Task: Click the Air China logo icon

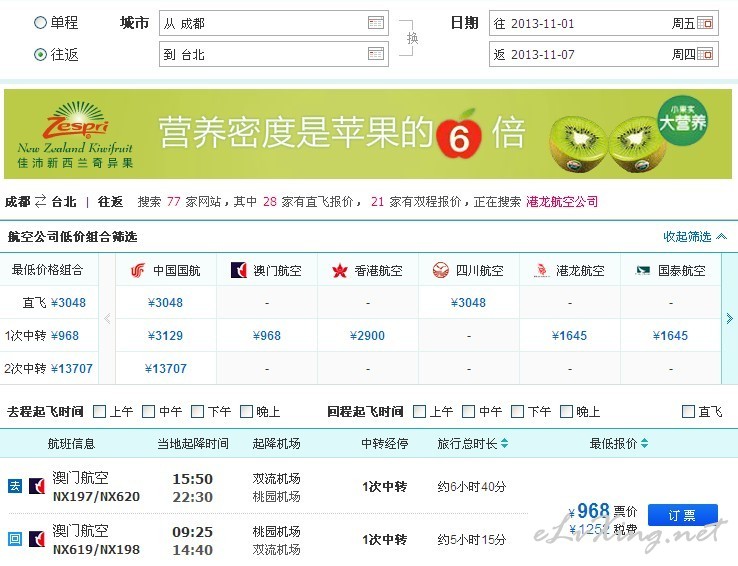Action: tap(137, 271)
